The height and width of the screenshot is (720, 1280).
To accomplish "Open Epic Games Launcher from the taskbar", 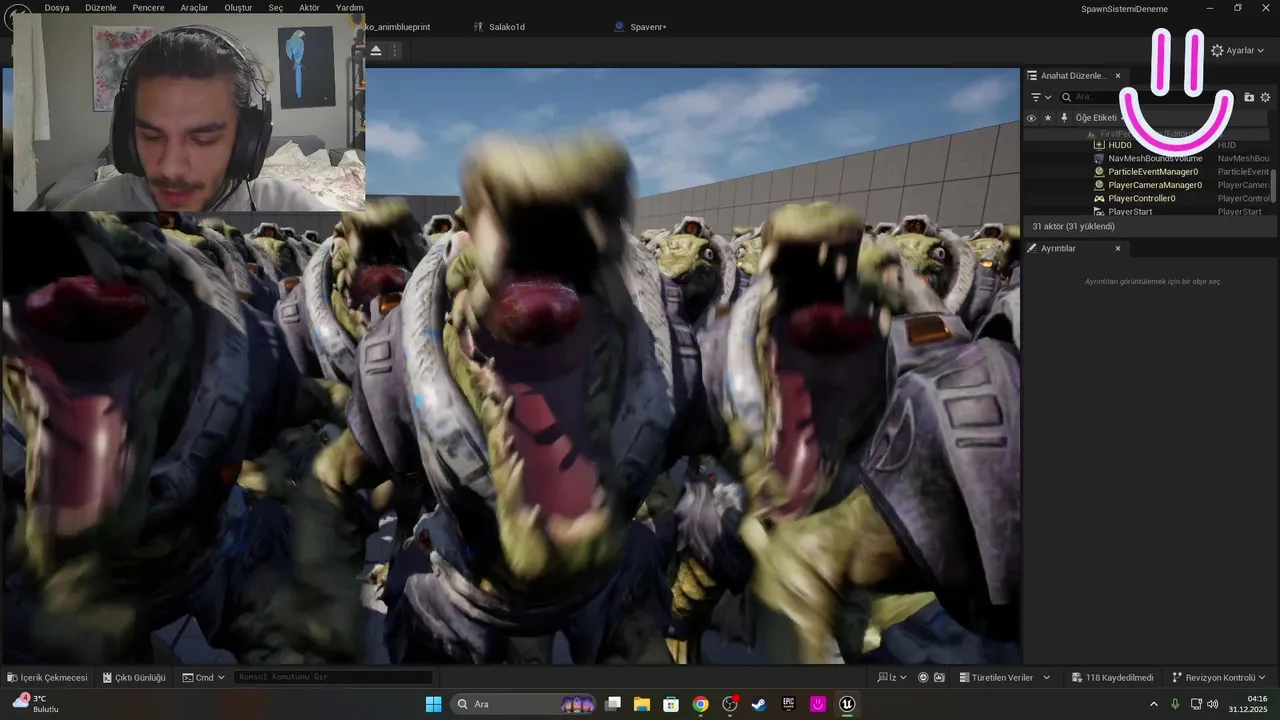I will point(788,704).
